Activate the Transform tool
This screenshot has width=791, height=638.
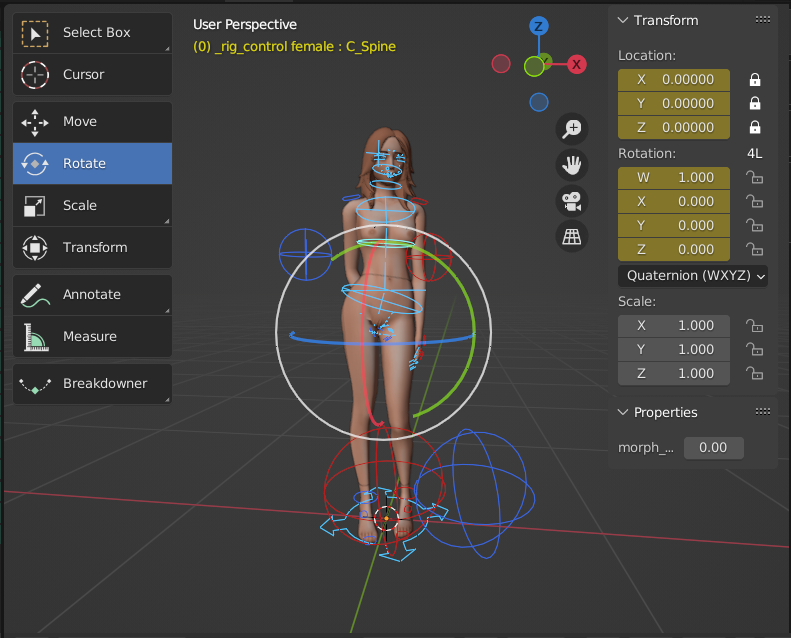click(x=92, y=247)
